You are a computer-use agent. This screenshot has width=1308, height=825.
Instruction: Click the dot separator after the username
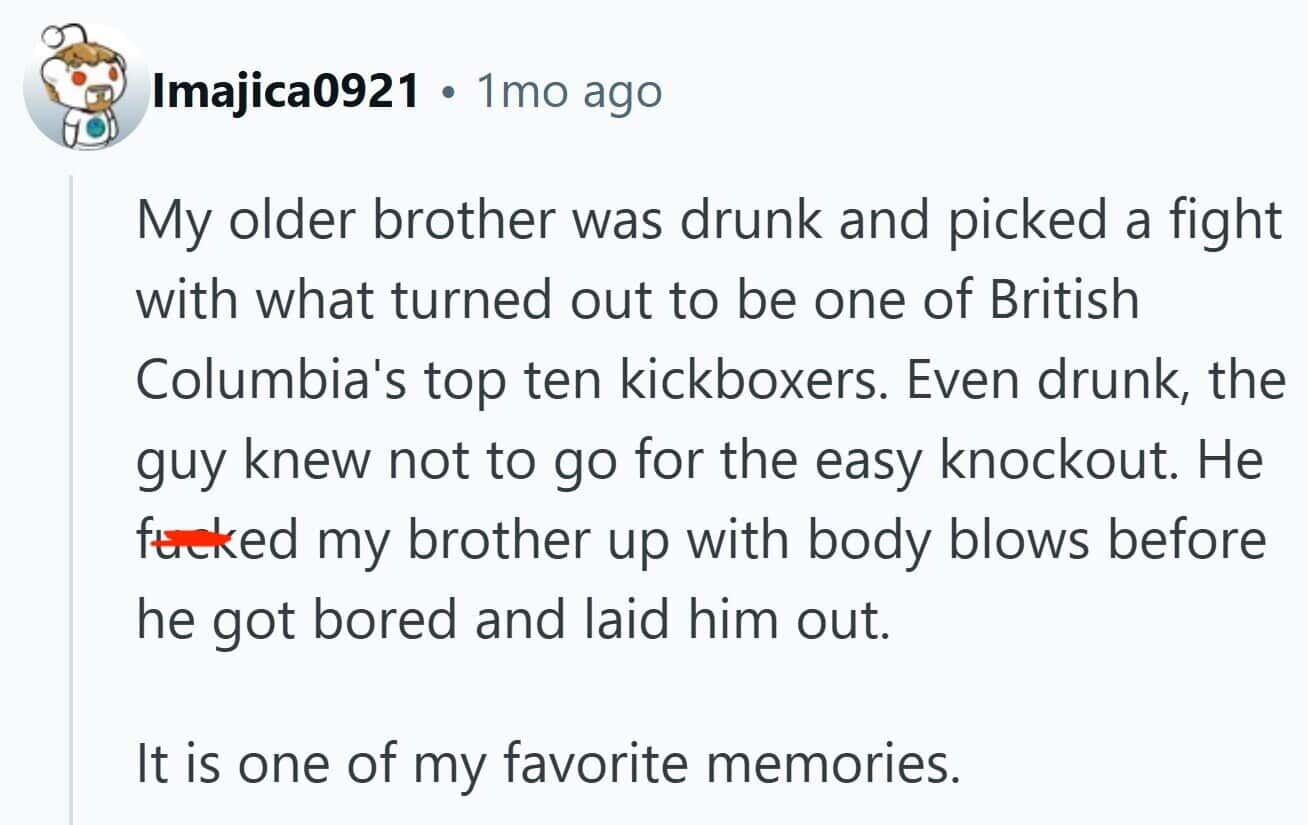[x=447, y=94]
